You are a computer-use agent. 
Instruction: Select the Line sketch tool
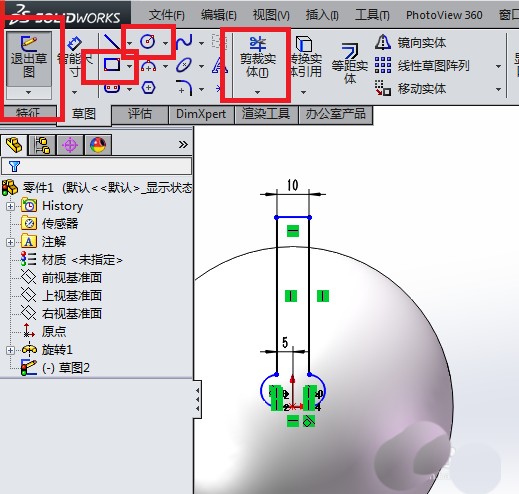click(x=112, y=42)
